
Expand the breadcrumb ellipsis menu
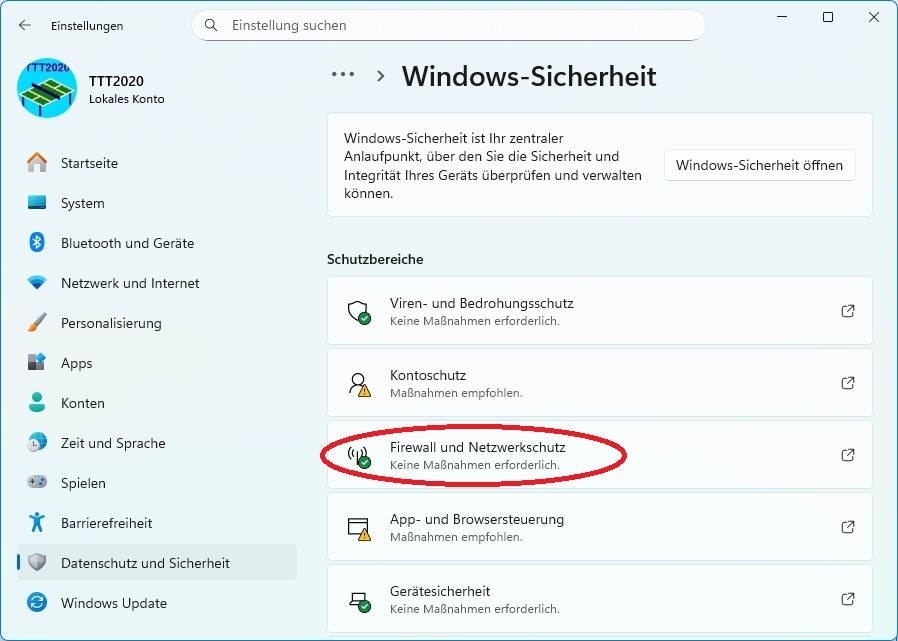(342, 74)
